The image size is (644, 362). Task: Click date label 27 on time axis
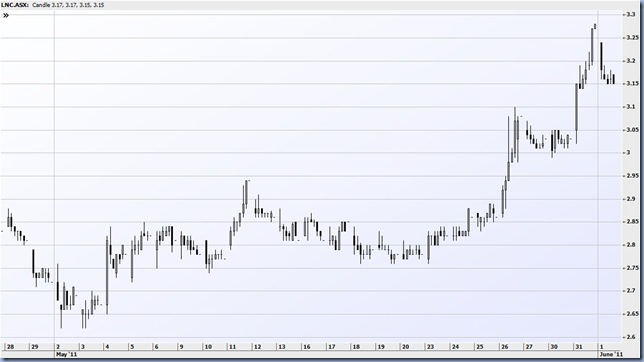[x=529, y=347]
